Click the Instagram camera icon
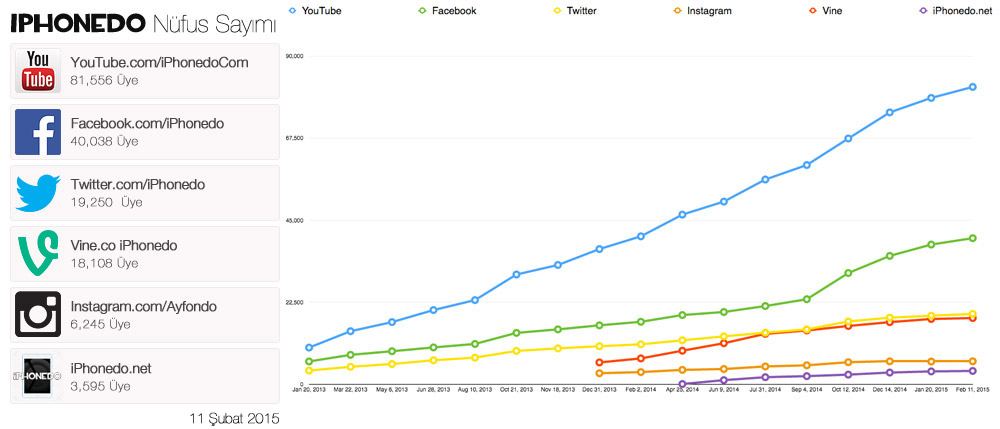1000x429 pixels. click(38, 314)
